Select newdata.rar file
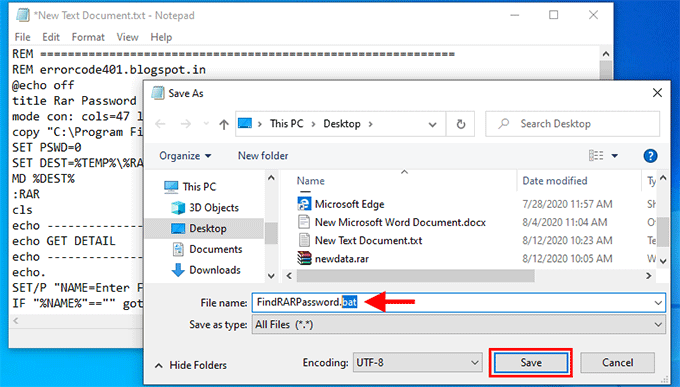 (342, 259)
